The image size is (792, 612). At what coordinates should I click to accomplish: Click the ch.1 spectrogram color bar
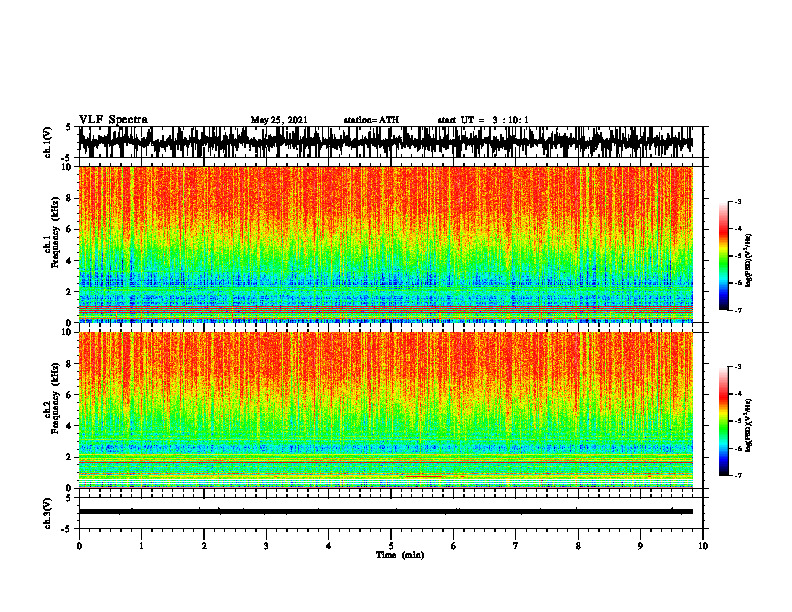pos(724,256)
